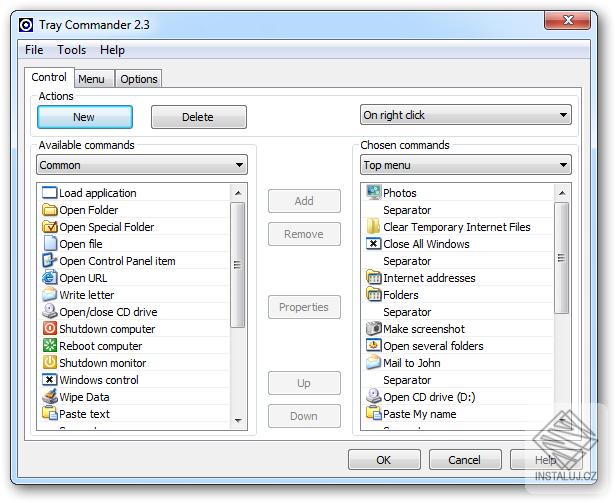Viewport: 616px width, 503px height.
Task: Click the Mail to John icon
Action: pyautogui.click(x=374, y=362)
